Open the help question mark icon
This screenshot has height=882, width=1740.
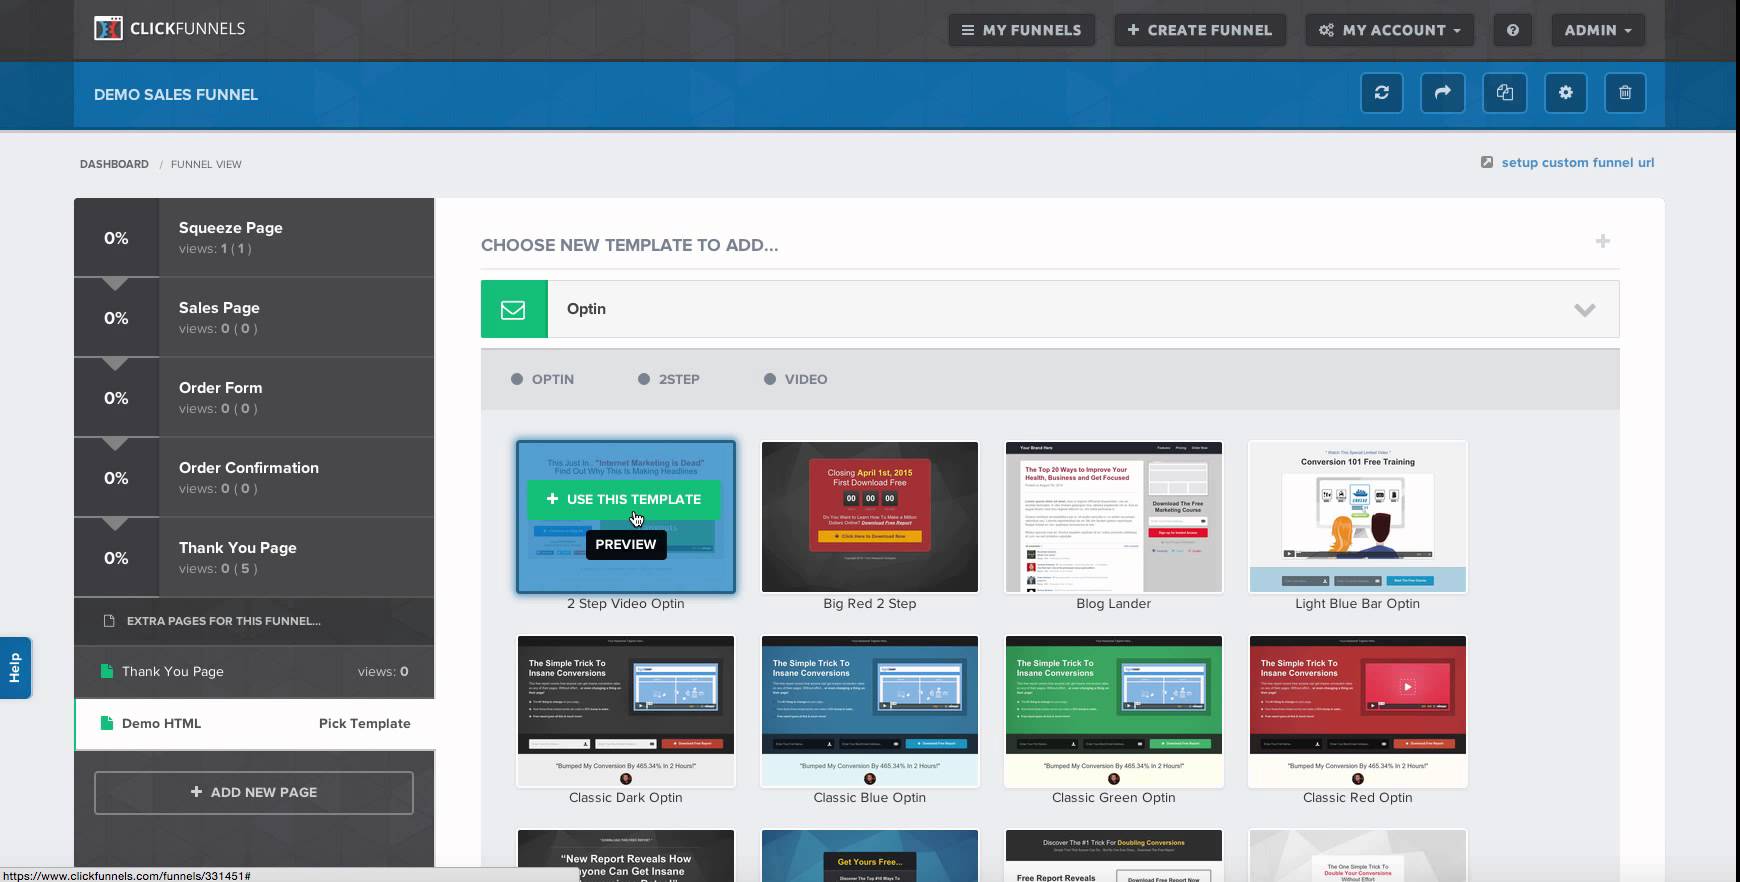1513,30
